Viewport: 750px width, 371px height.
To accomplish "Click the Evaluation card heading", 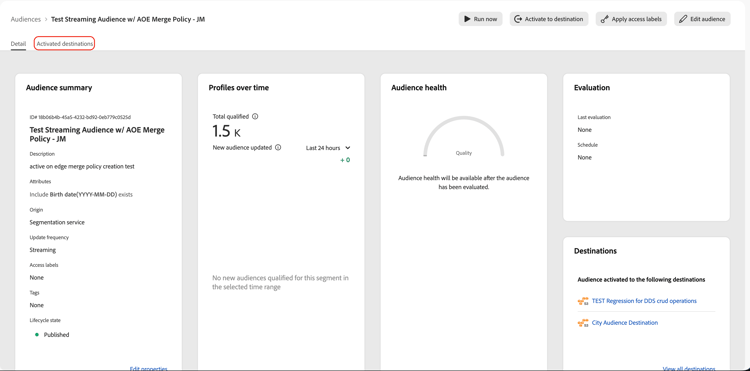I will [592, 88].
